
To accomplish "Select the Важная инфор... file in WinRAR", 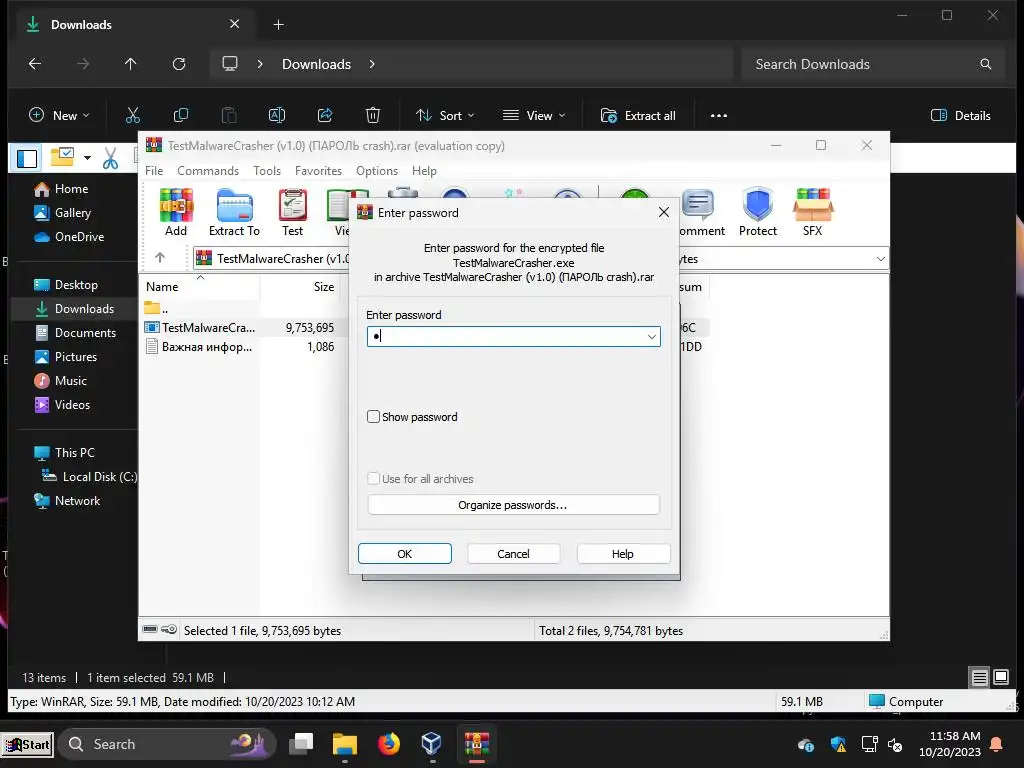I will [206, 347].
